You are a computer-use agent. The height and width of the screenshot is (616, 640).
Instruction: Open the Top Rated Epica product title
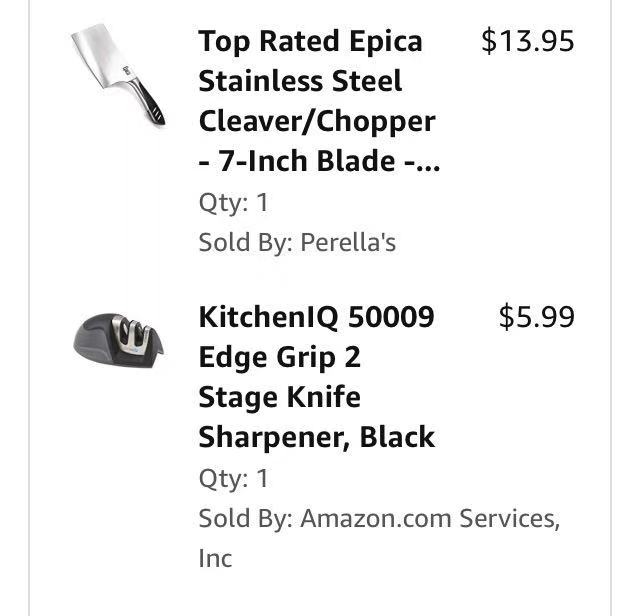[310, 41]
